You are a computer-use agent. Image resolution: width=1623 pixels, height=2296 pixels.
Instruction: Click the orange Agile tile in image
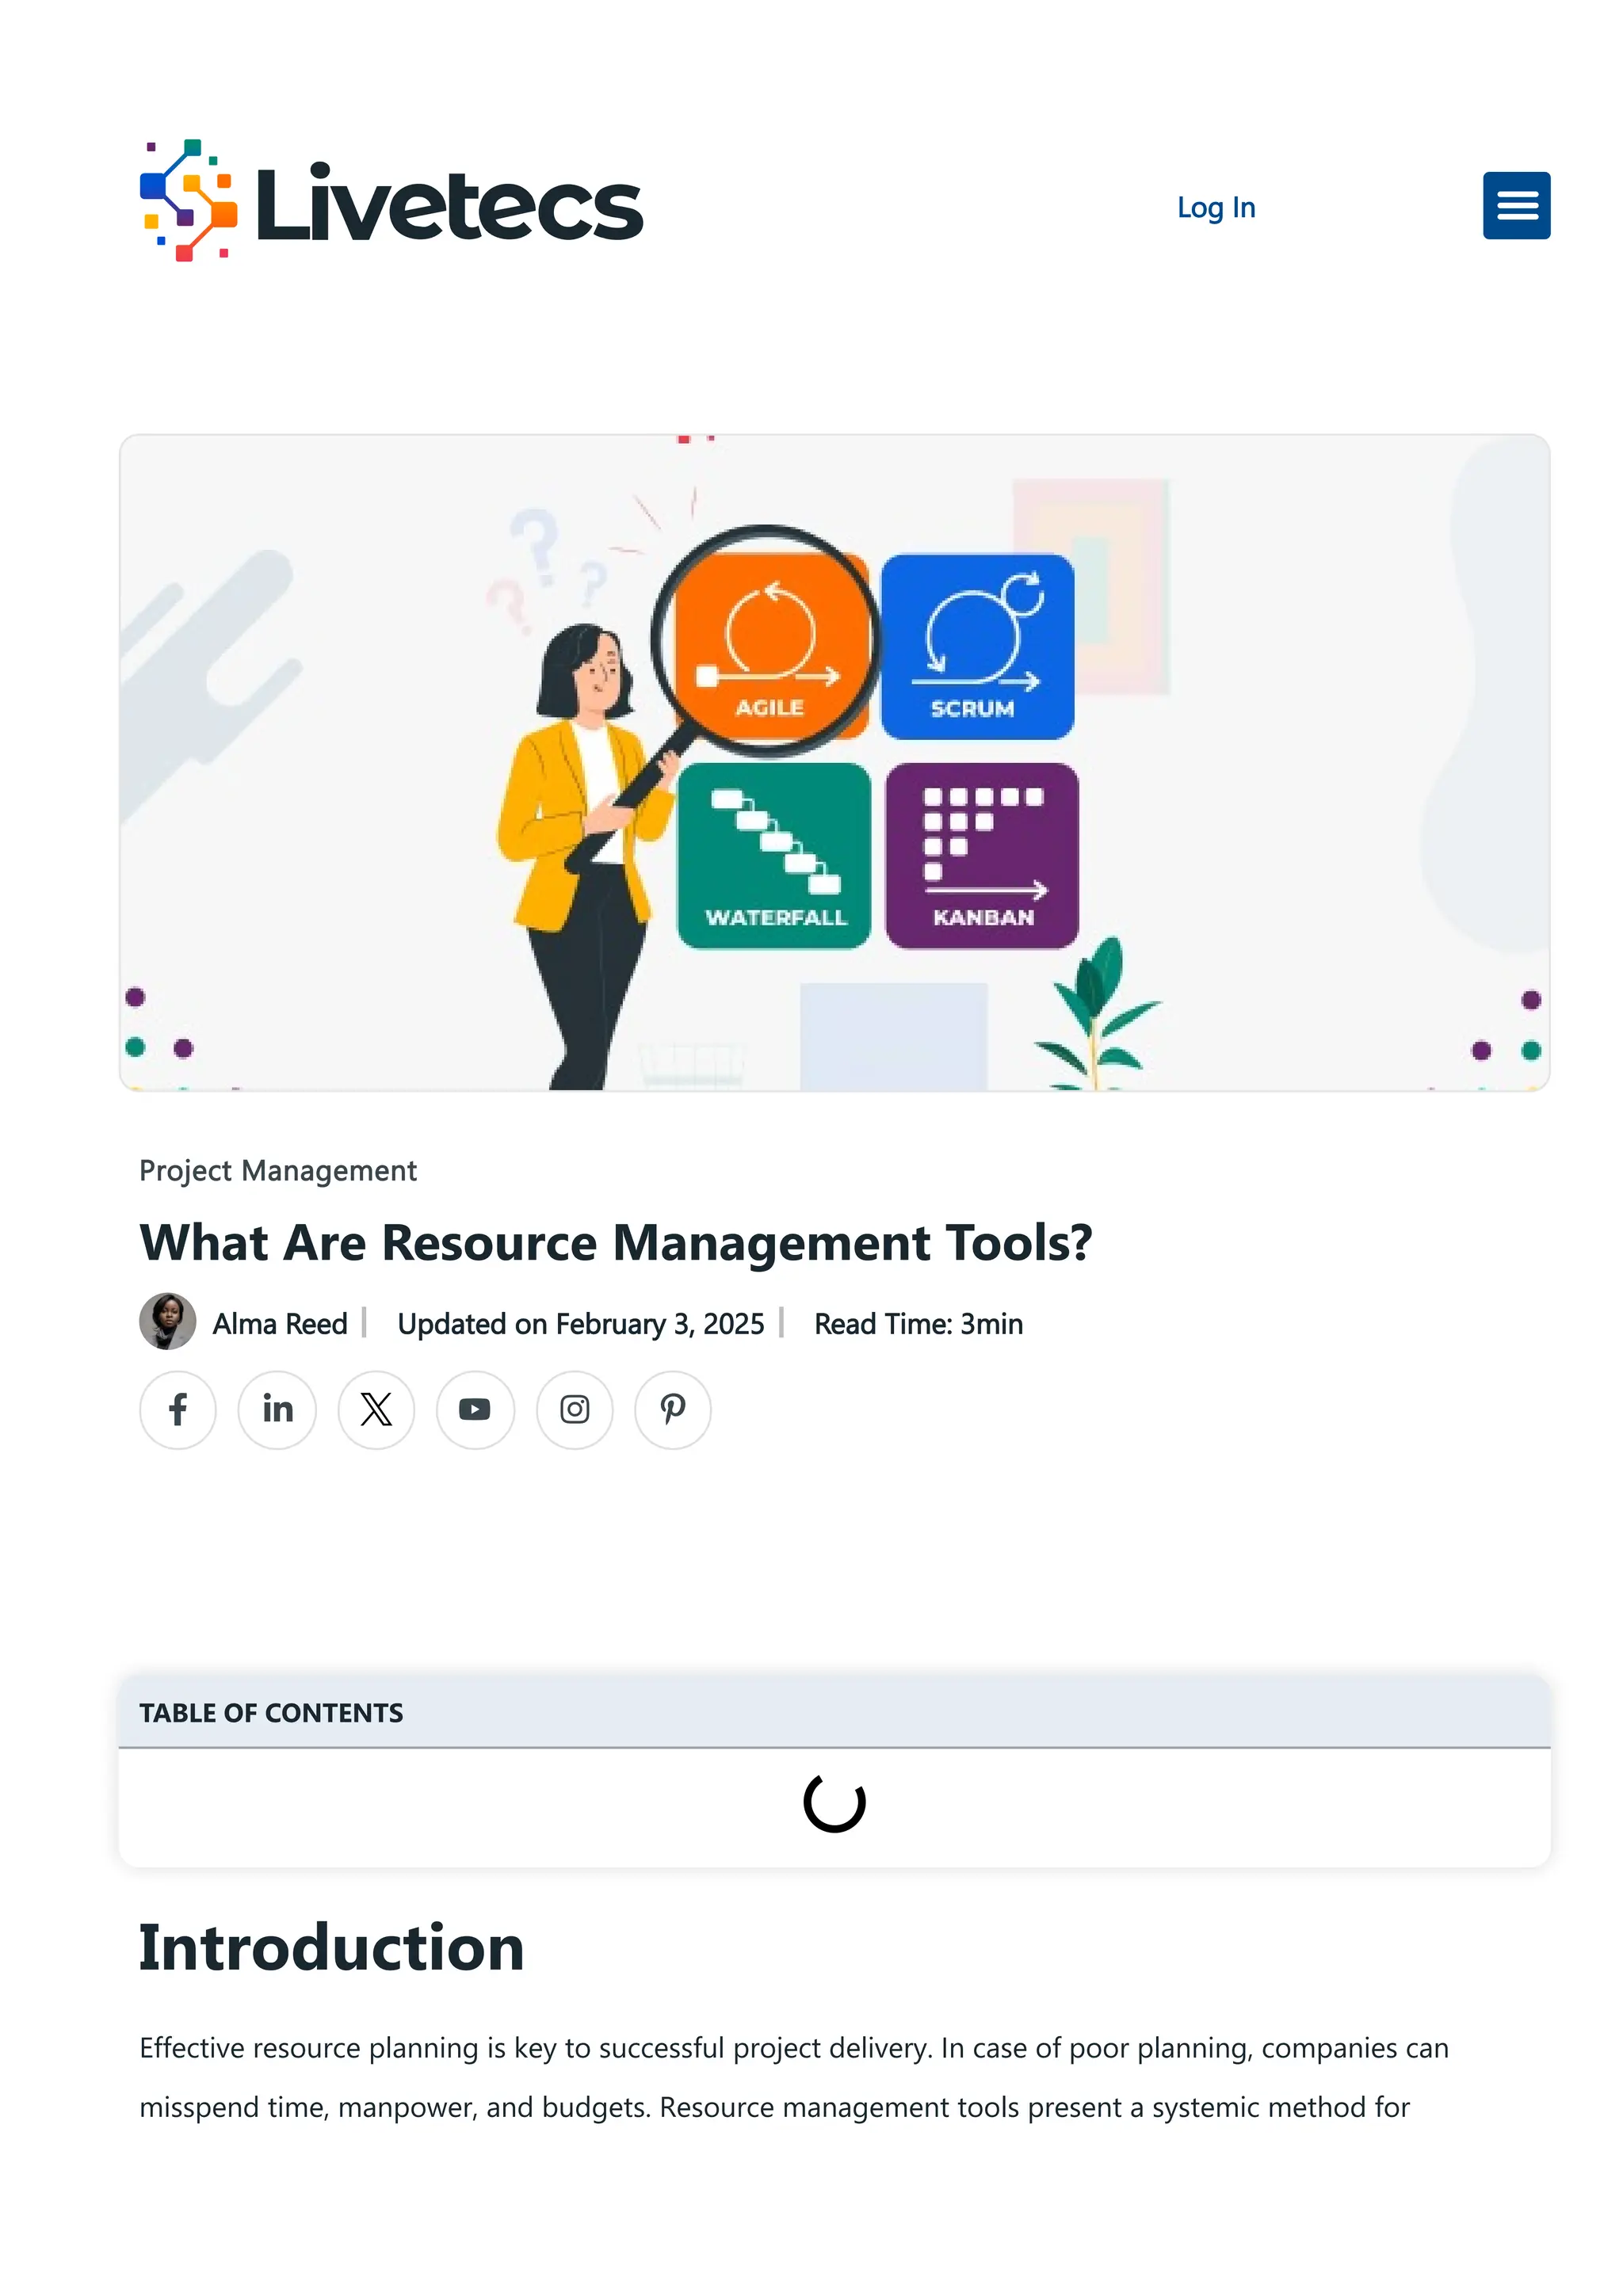770,646
